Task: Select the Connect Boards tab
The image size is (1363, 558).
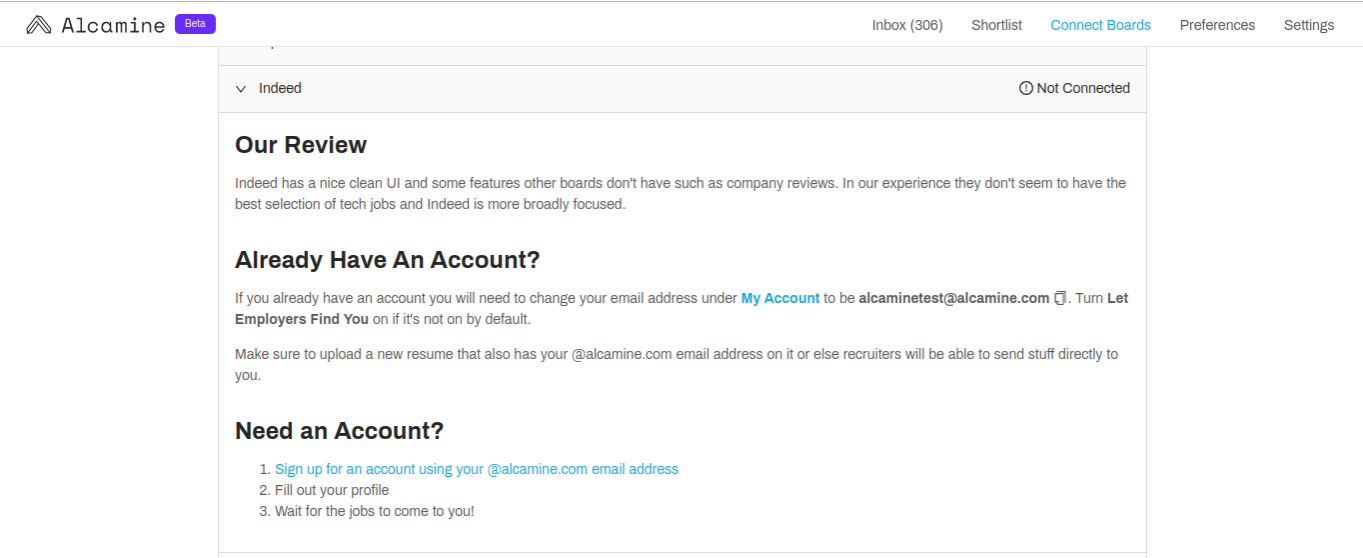Action: pos(1100,25)
